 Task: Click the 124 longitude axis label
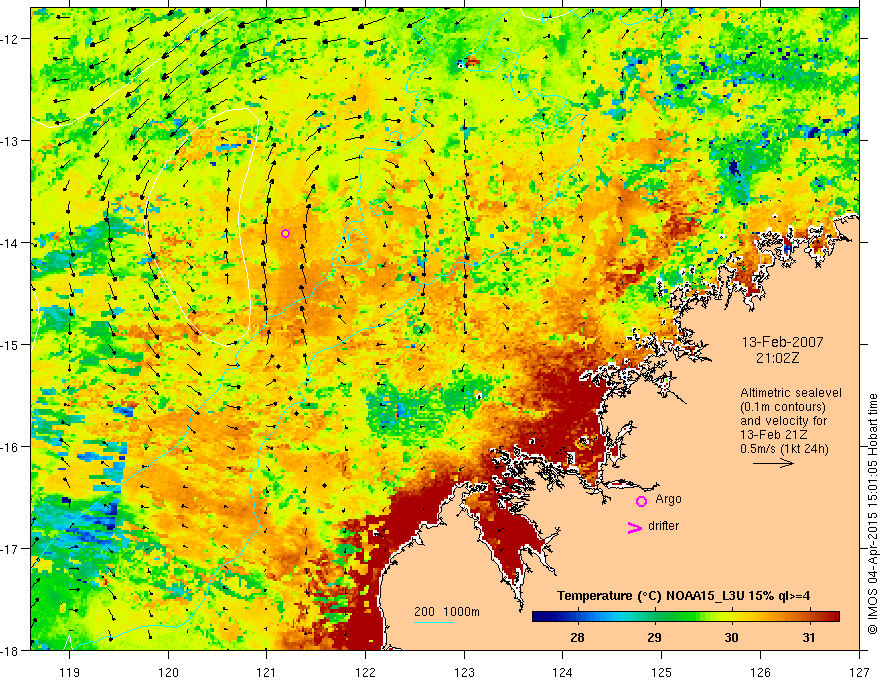pos(563,672)
